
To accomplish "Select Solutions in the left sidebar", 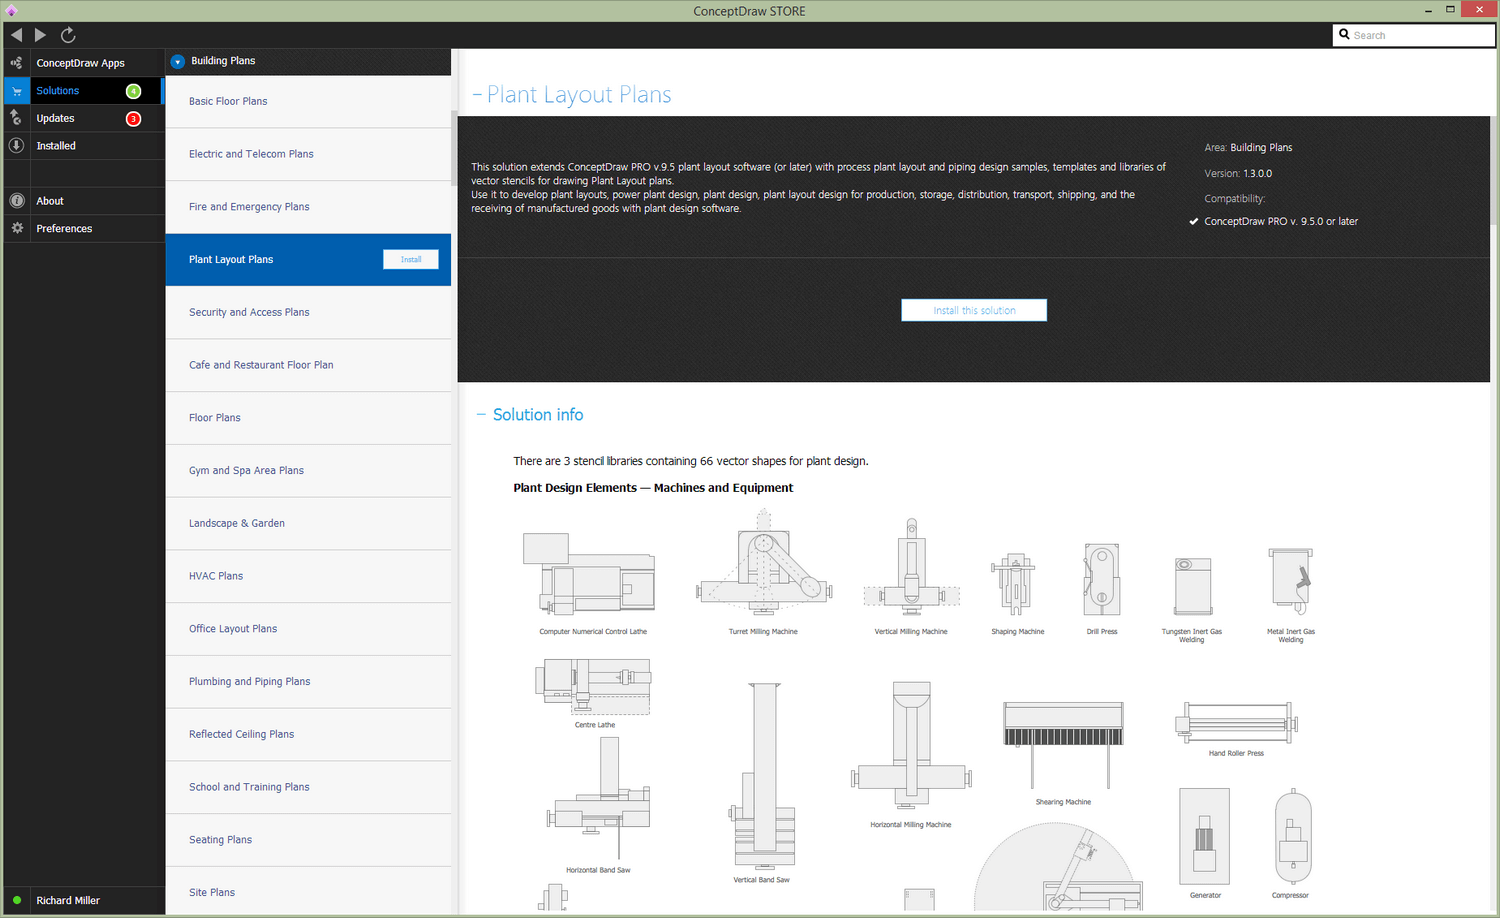I will pyautogui.click(x=58, y=91).
